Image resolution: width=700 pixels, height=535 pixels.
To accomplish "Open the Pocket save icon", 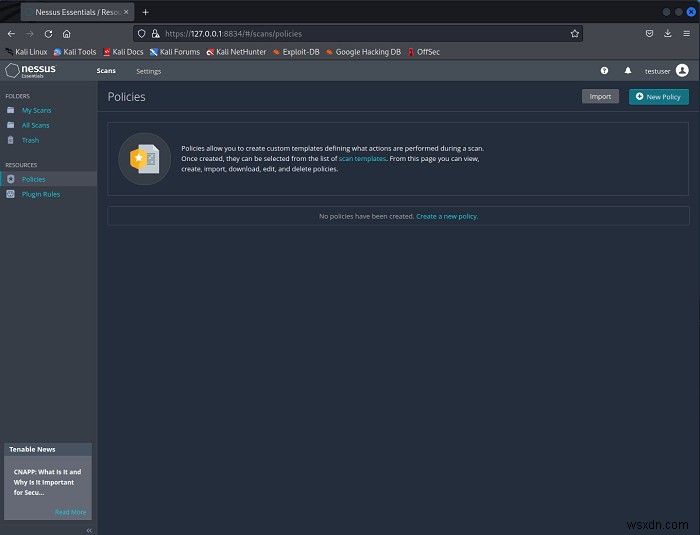I will [x=650, y=33].
